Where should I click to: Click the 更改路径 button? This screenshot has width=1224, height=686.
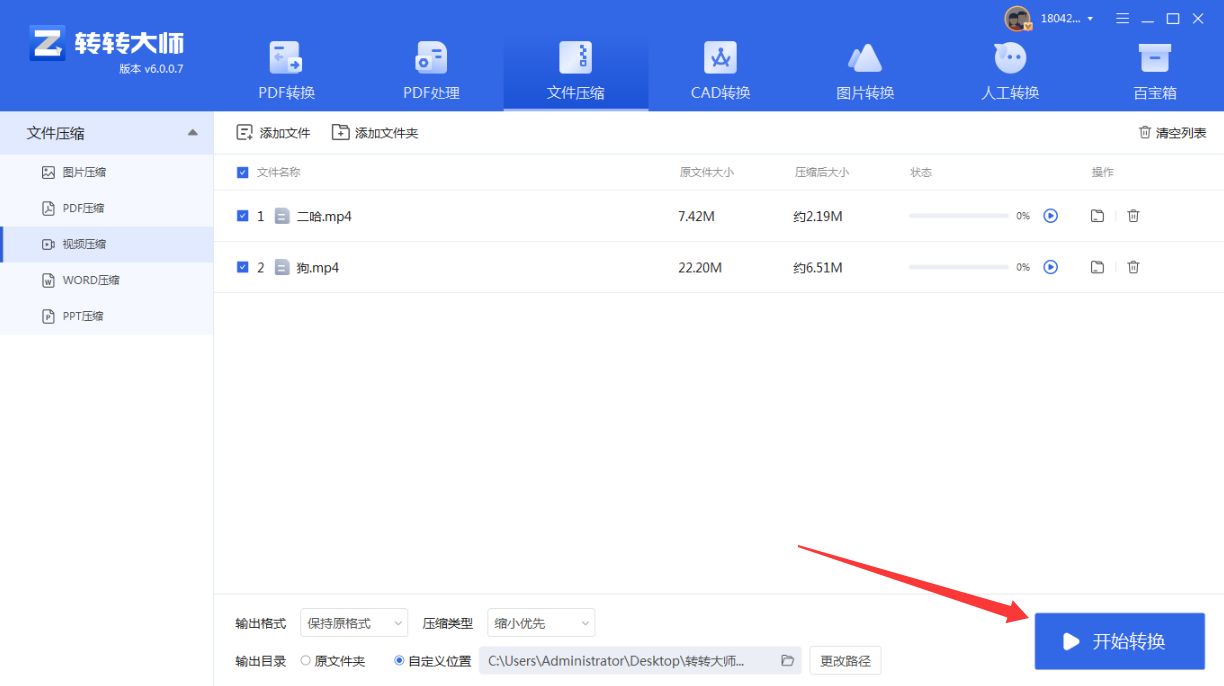(845, 661)
